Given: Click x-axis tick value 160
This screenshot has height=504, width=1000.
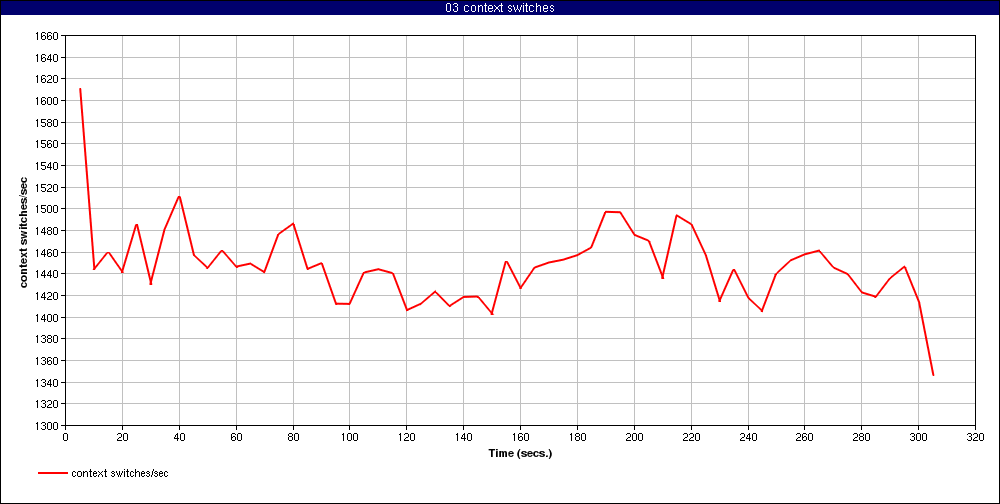Looking at the screenshot, I should [520, 437].
